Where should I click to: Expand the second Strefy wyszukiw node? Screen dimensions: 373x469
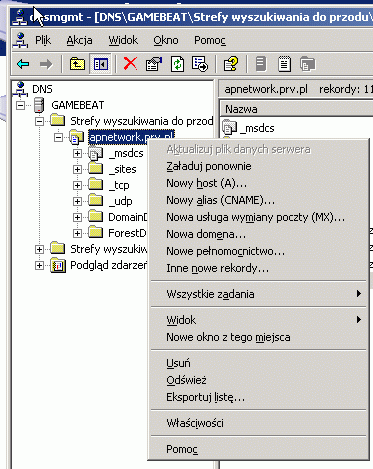click(x=39, y=249)
